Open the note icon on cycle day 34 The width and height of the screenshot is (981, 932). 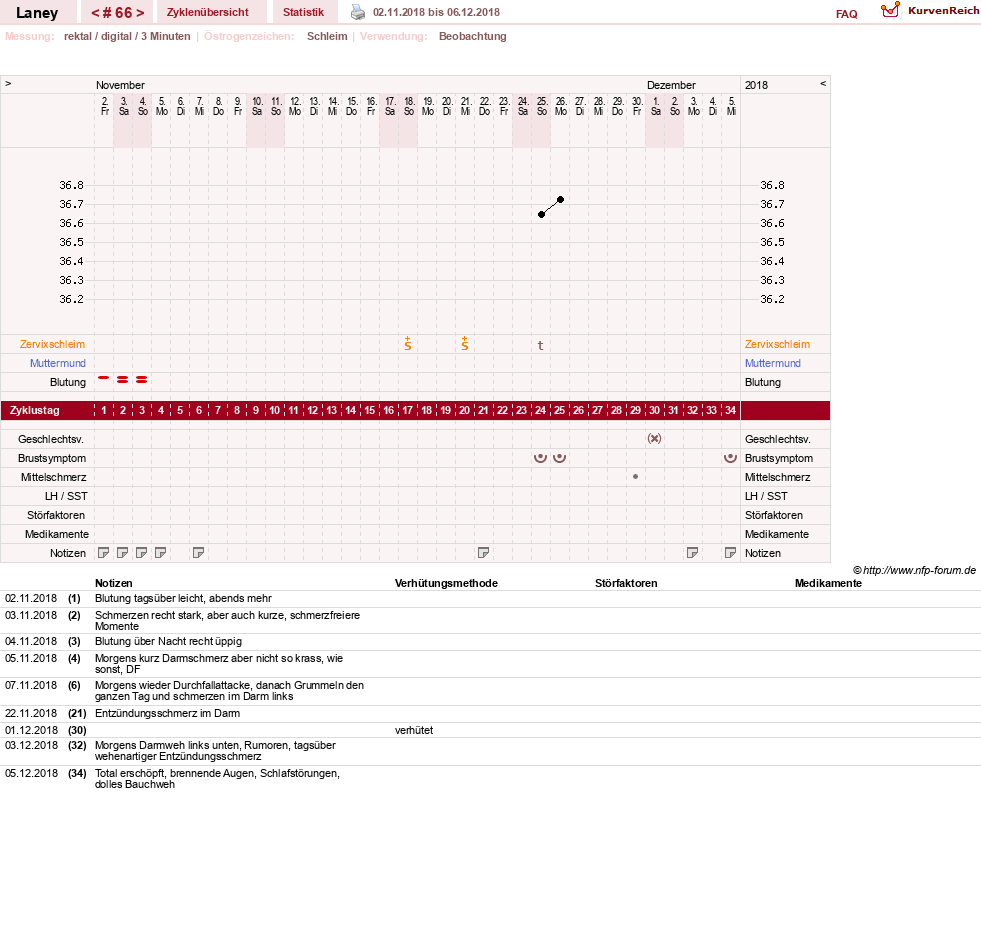730,553
